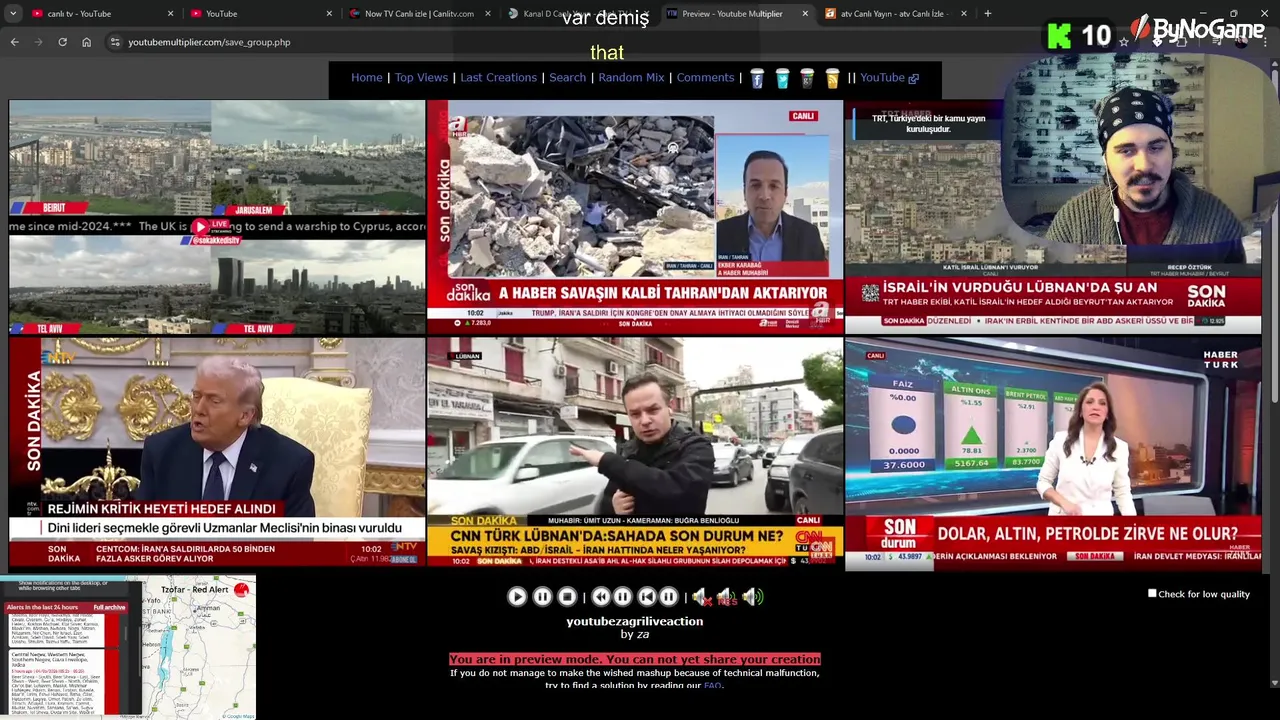The height and width of the screenshot is (720, 1280).
Task: Click the Beirut, Jerusalem, Tel Aviv camera feed
Action: tap(217, 216)
